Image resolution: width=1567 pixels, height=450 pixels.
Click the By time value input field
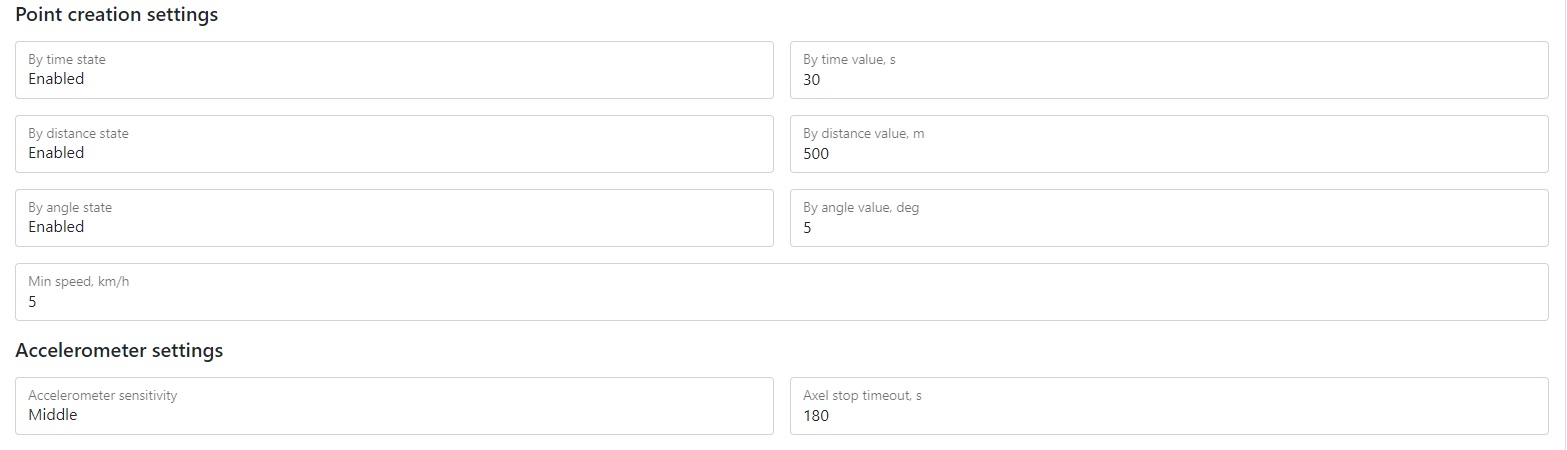pyautogui.click(x=1168, y=70)
